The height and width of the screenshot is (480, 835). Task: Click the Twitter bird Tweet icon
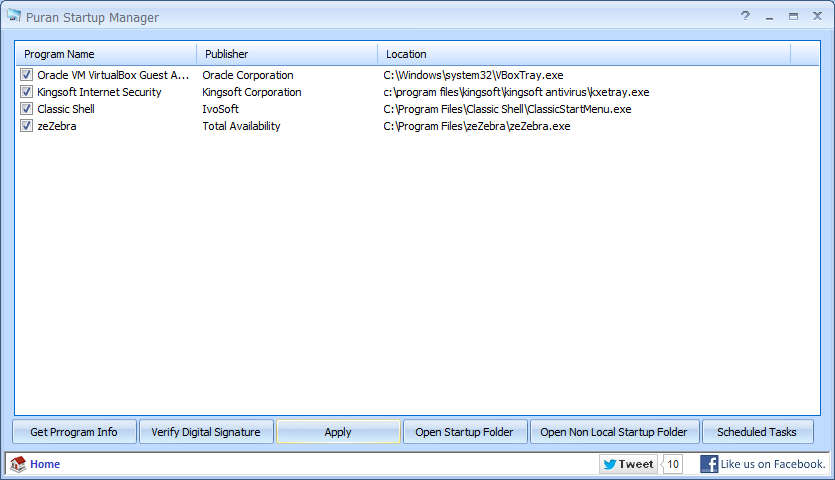(610, 464)
